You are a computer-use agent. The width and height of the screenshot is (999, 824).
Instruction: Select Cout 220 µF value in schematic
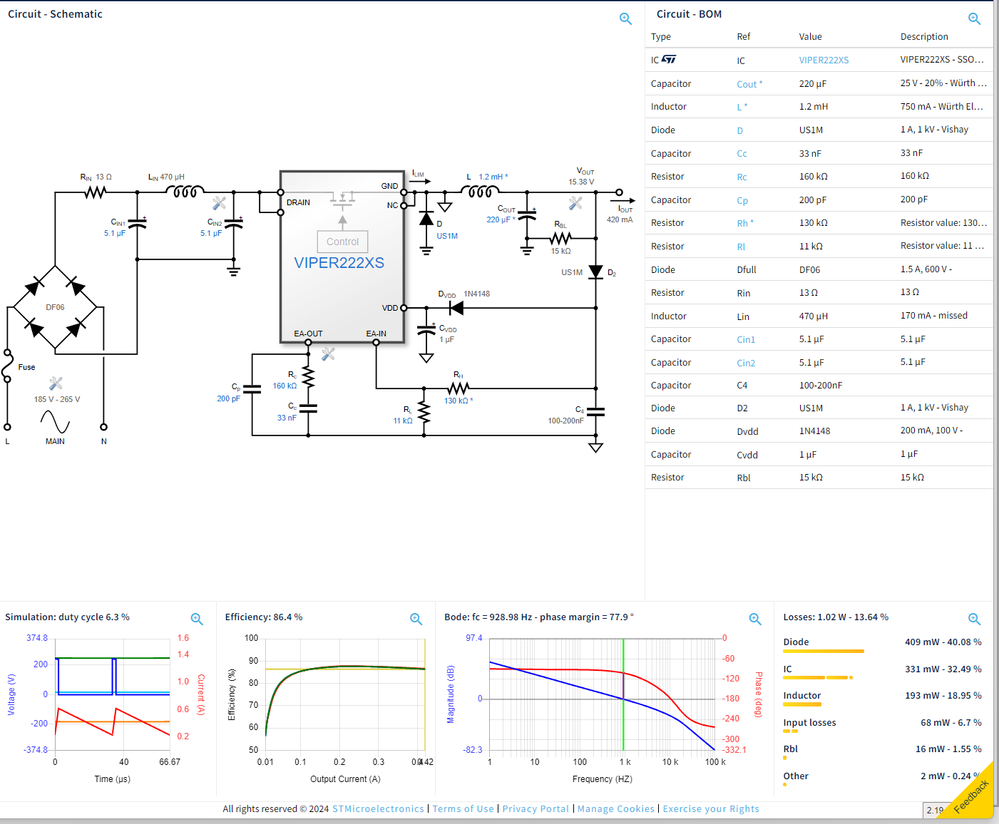click(x=501, y=219)
